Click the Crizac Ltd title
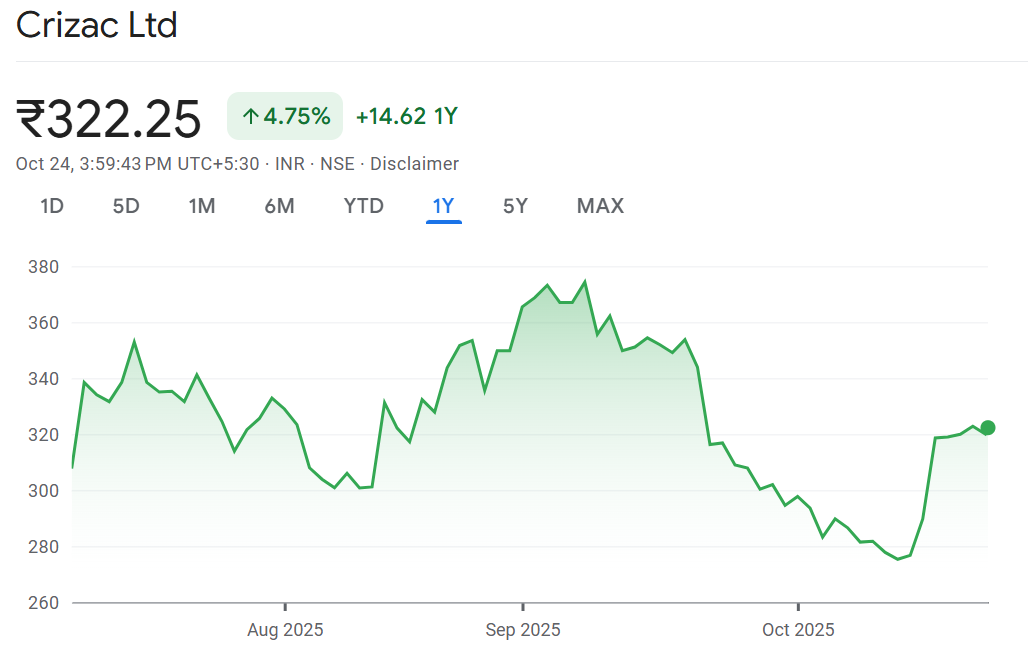Screen dimensions: 1028x663 tap(96, 25)
